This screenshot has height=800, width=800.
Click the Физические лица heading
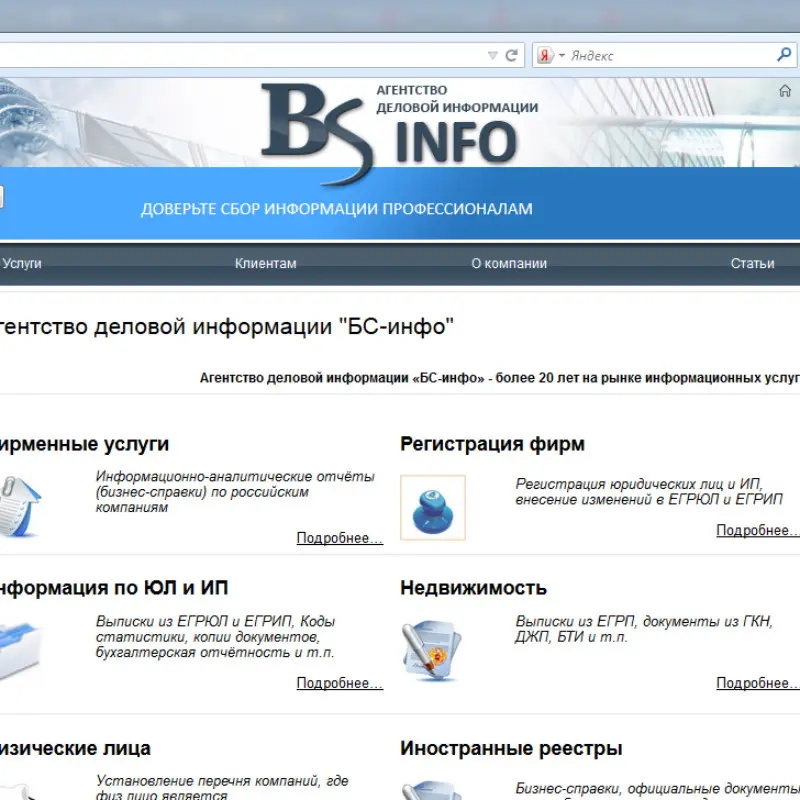[x=76, y=748]
